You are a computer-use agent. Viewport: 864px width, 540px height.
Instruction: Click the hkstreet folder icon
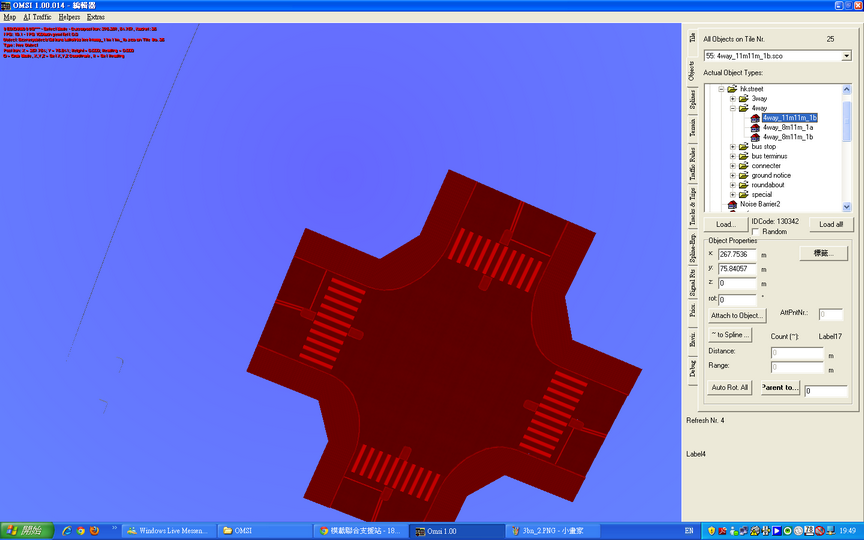coord(732,89)
